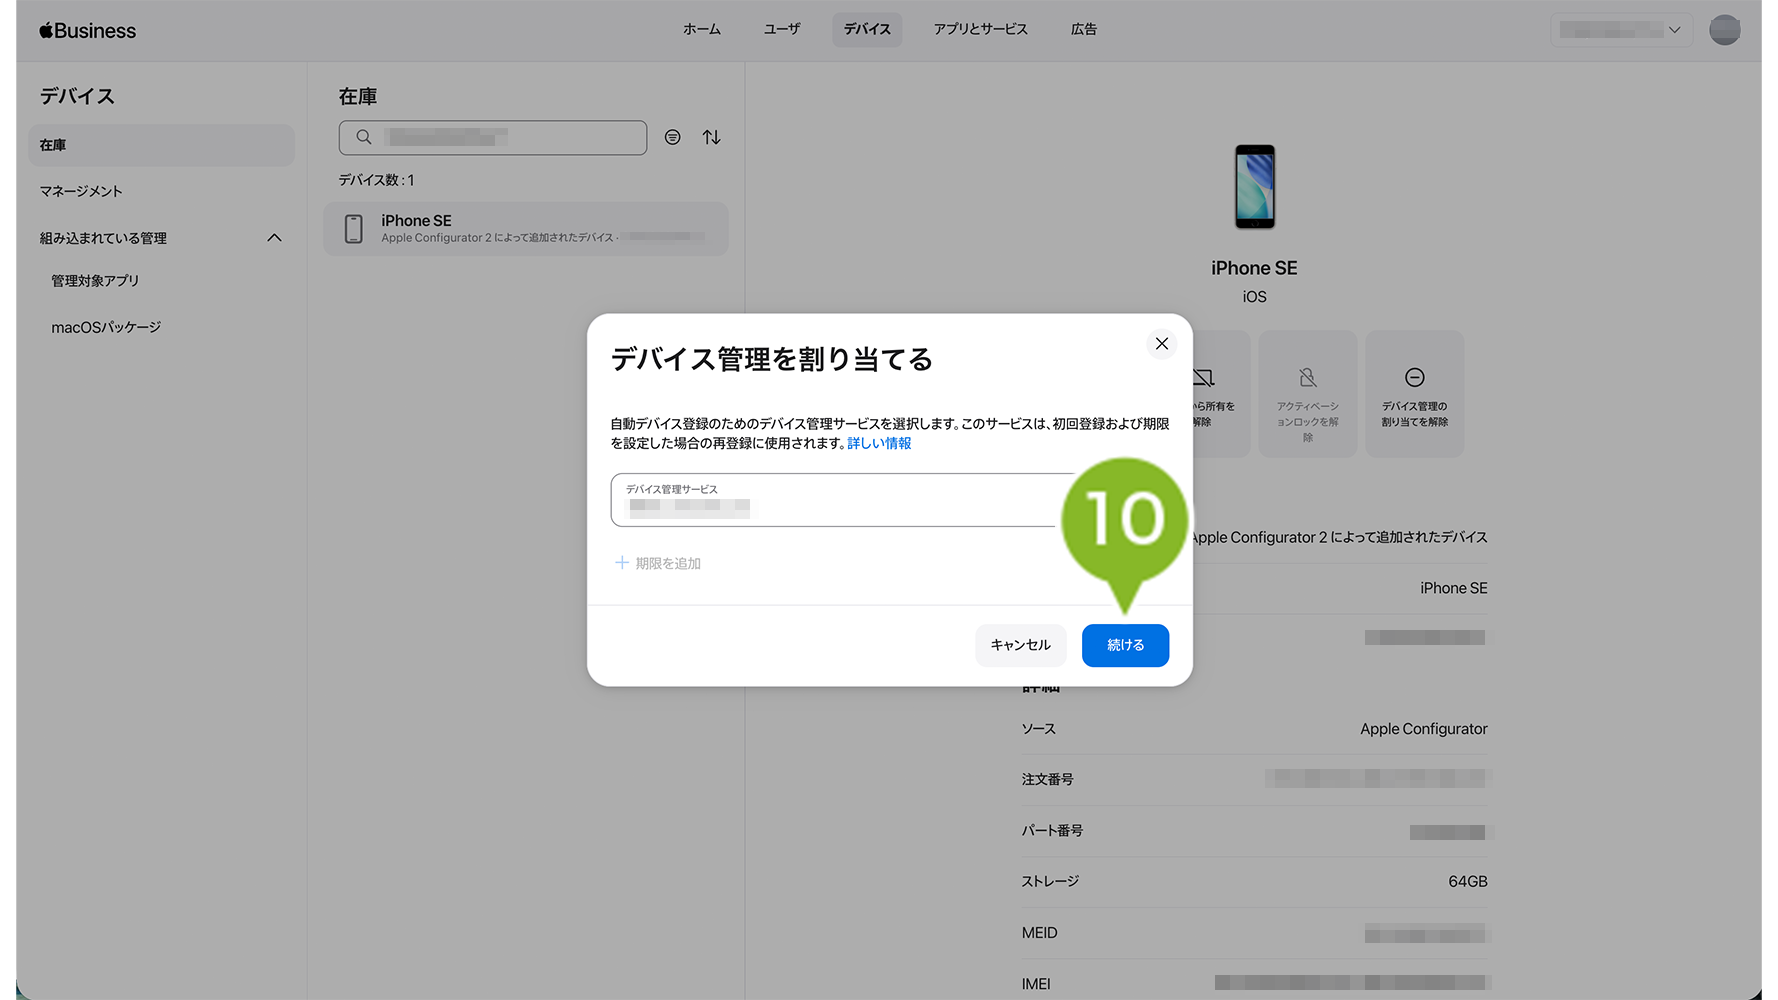This screenshot has width=1778, height=1000.
Task: Click the Apple Business logo
Action: pos(88,31)
